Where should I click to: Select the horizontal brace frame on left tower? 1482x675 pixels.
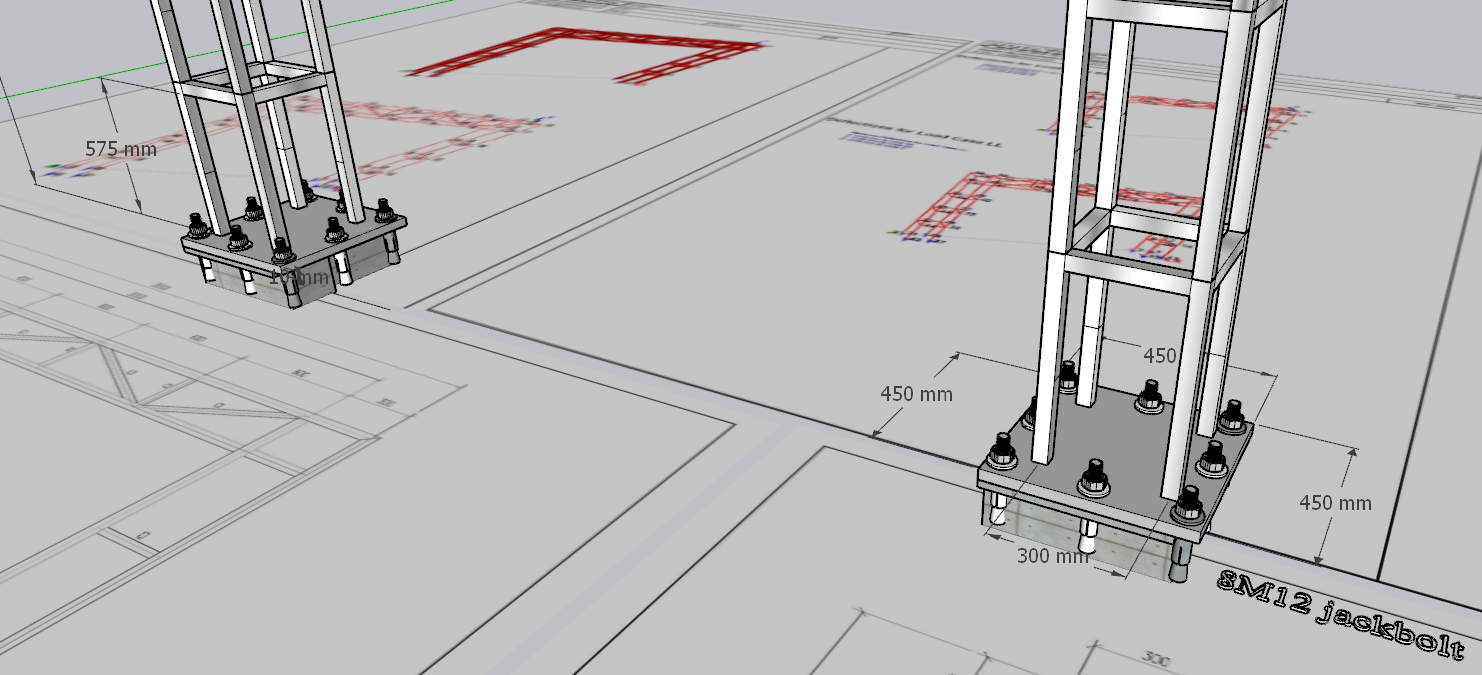[255, 83]
